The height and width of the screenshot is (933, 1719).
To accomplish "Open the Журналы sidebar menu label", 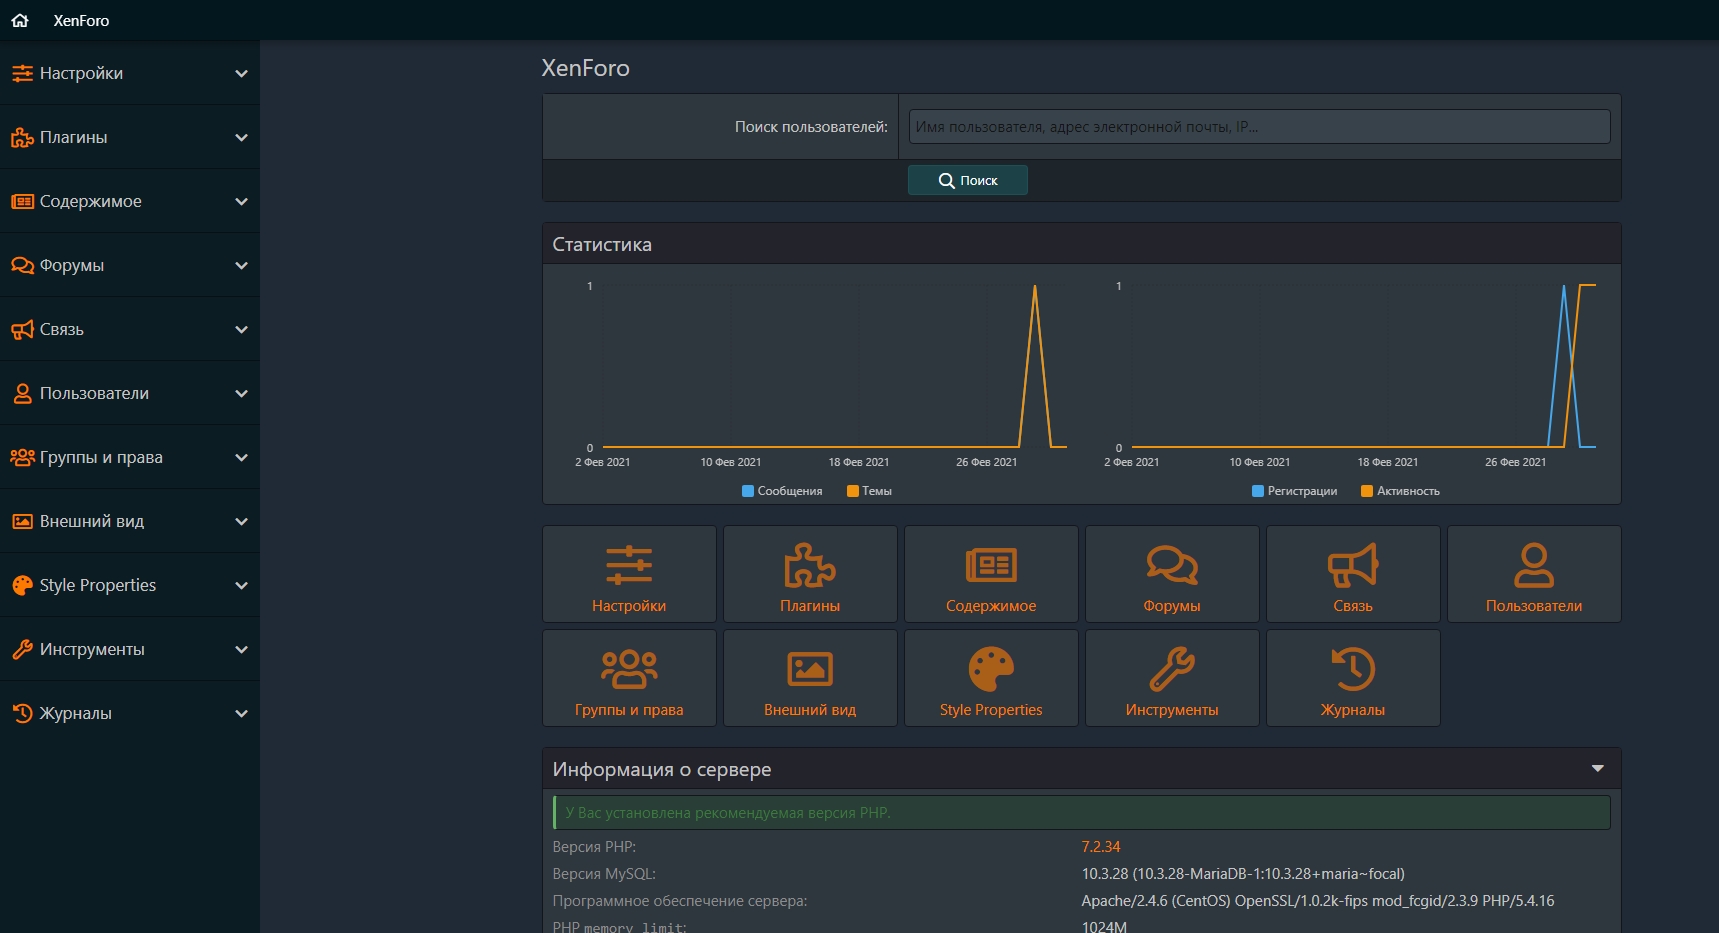I will click(76, 713).
